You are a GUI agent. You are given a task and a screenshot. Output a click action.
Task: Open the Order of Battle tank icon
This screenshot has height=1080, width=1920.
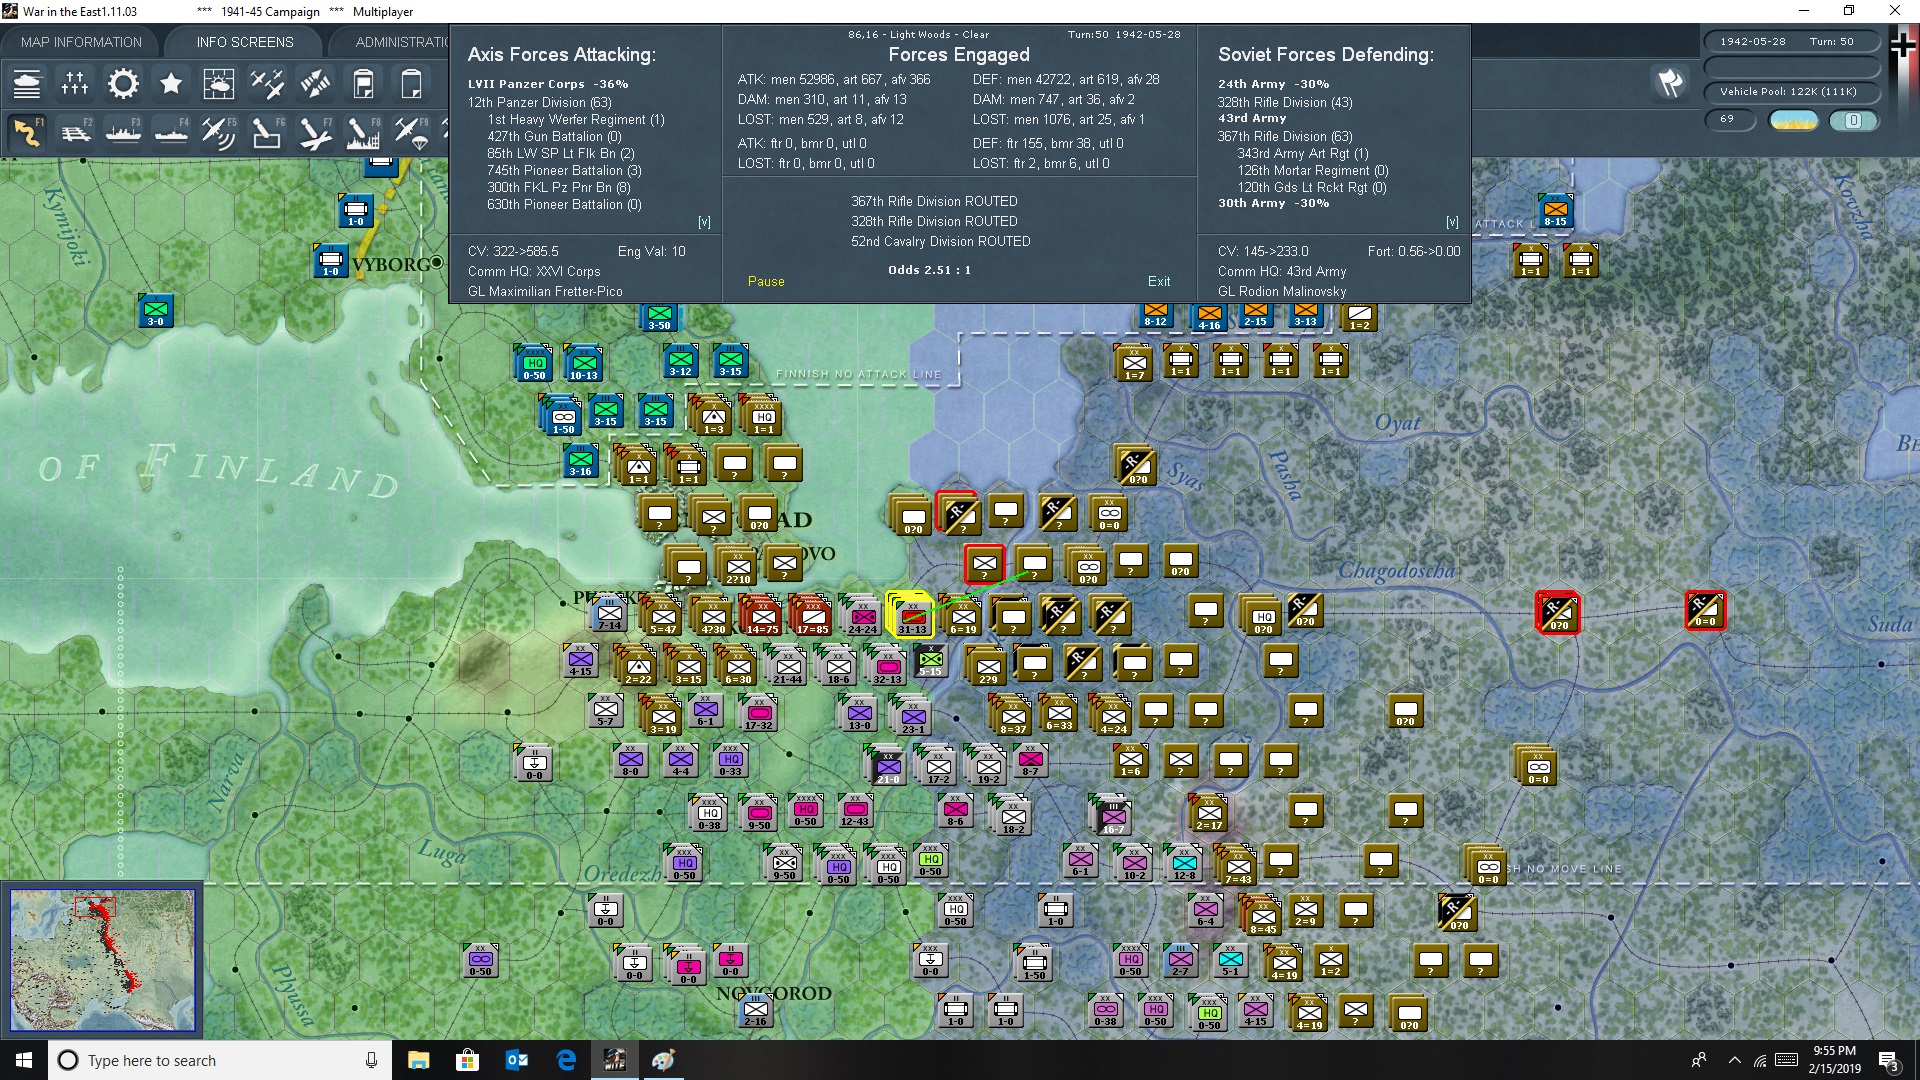(x=27, y=84)
